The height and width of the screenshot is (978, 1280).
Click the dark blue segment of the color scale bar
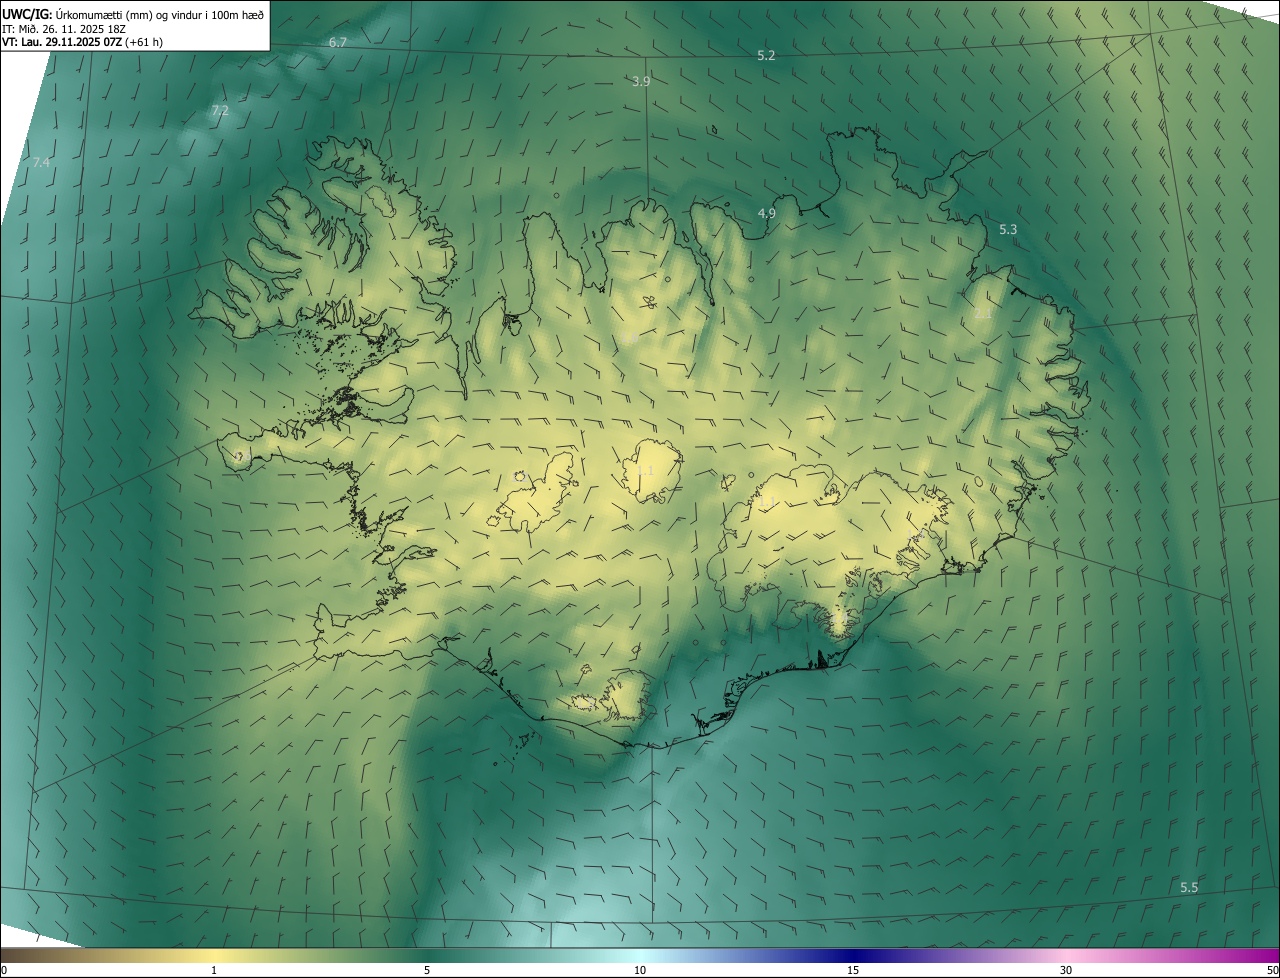tap(855, 955)
